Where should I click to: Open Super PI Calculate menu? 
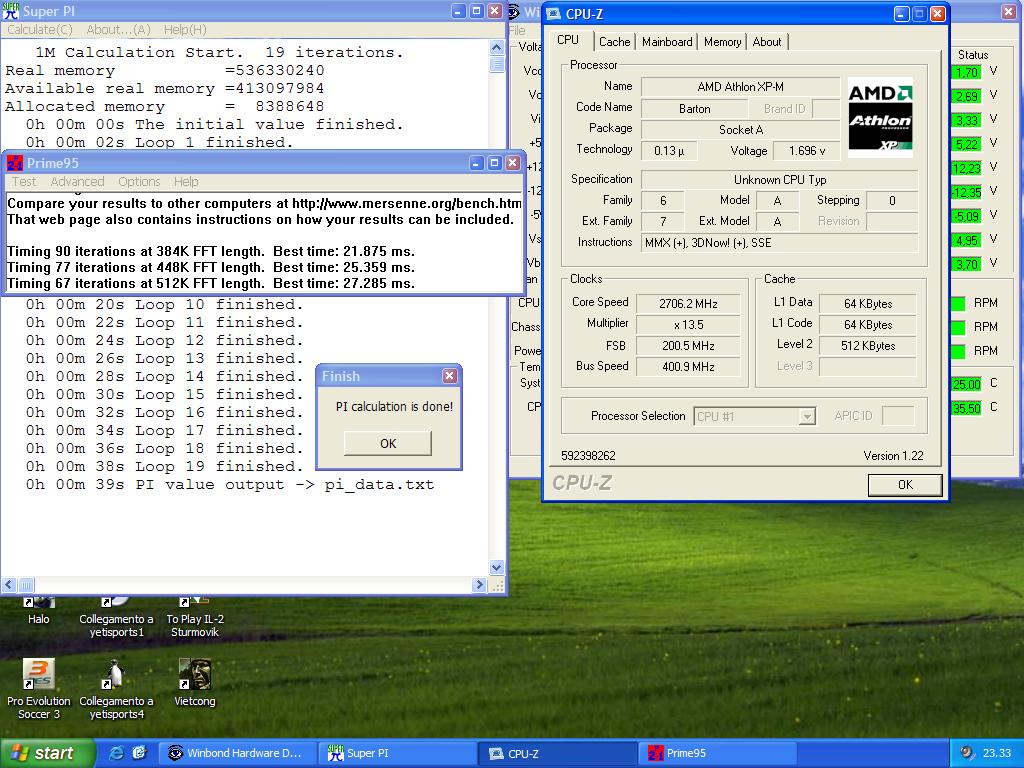point(40,29)
